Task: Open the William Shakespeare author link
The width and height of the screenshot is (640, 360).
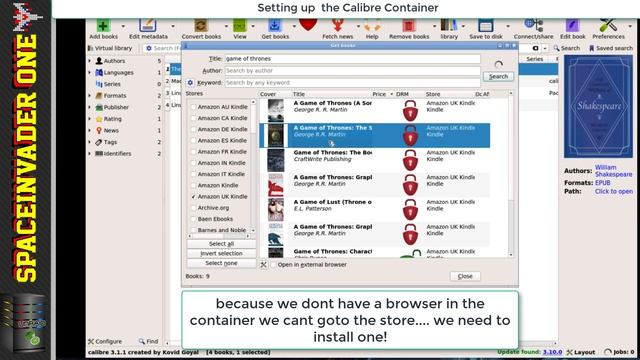Action: (613, 171)
